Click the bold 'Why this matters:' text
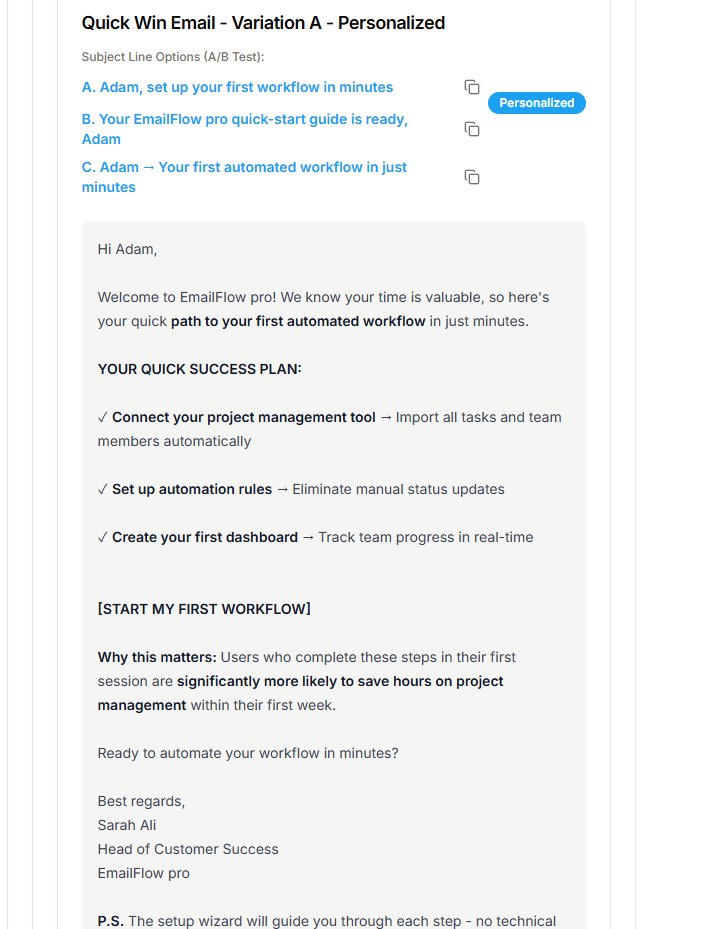 tap(157, 657)
